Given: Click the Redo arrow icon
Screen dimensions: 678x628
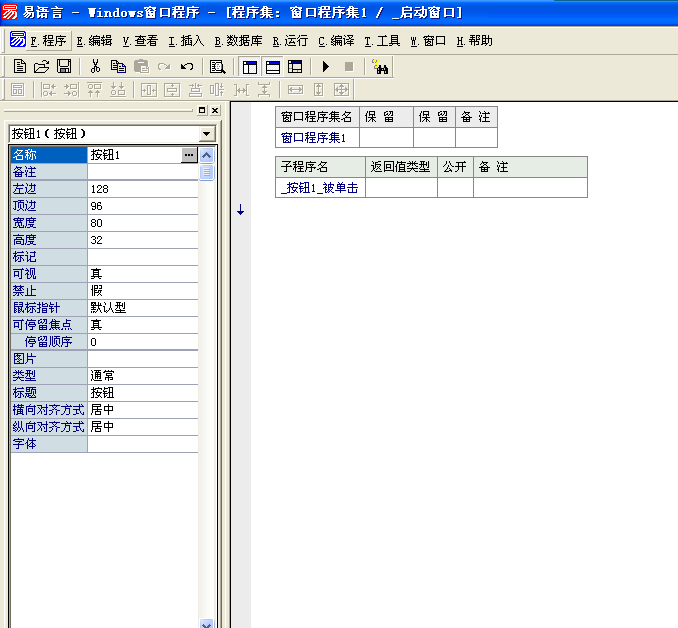Looking at the screenshot, I should (164, 67).
